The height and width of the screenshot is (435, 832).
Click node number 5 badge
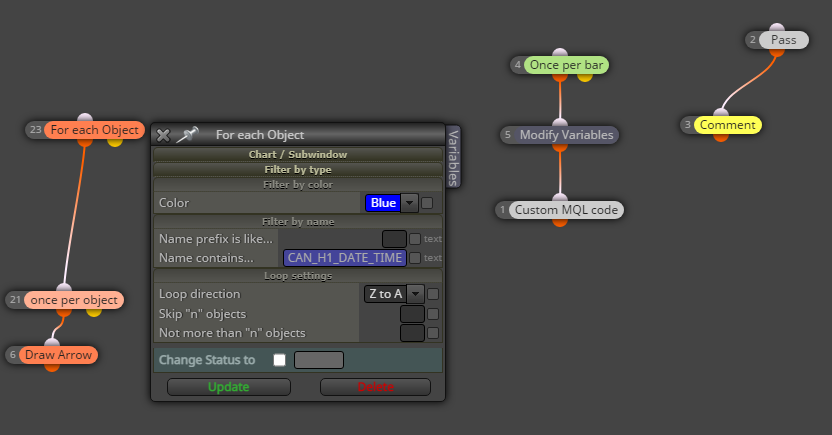(x=508, y=135)
